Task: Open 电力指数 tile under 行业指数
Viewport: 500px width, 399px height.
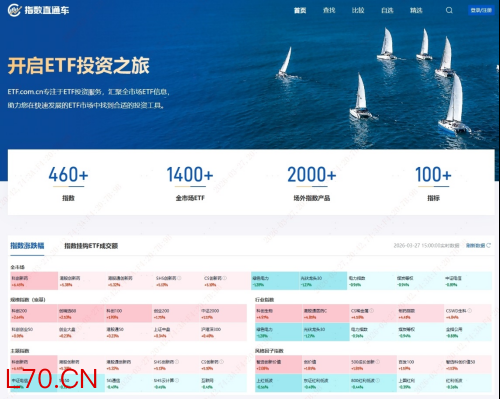Action: point(373,332)
